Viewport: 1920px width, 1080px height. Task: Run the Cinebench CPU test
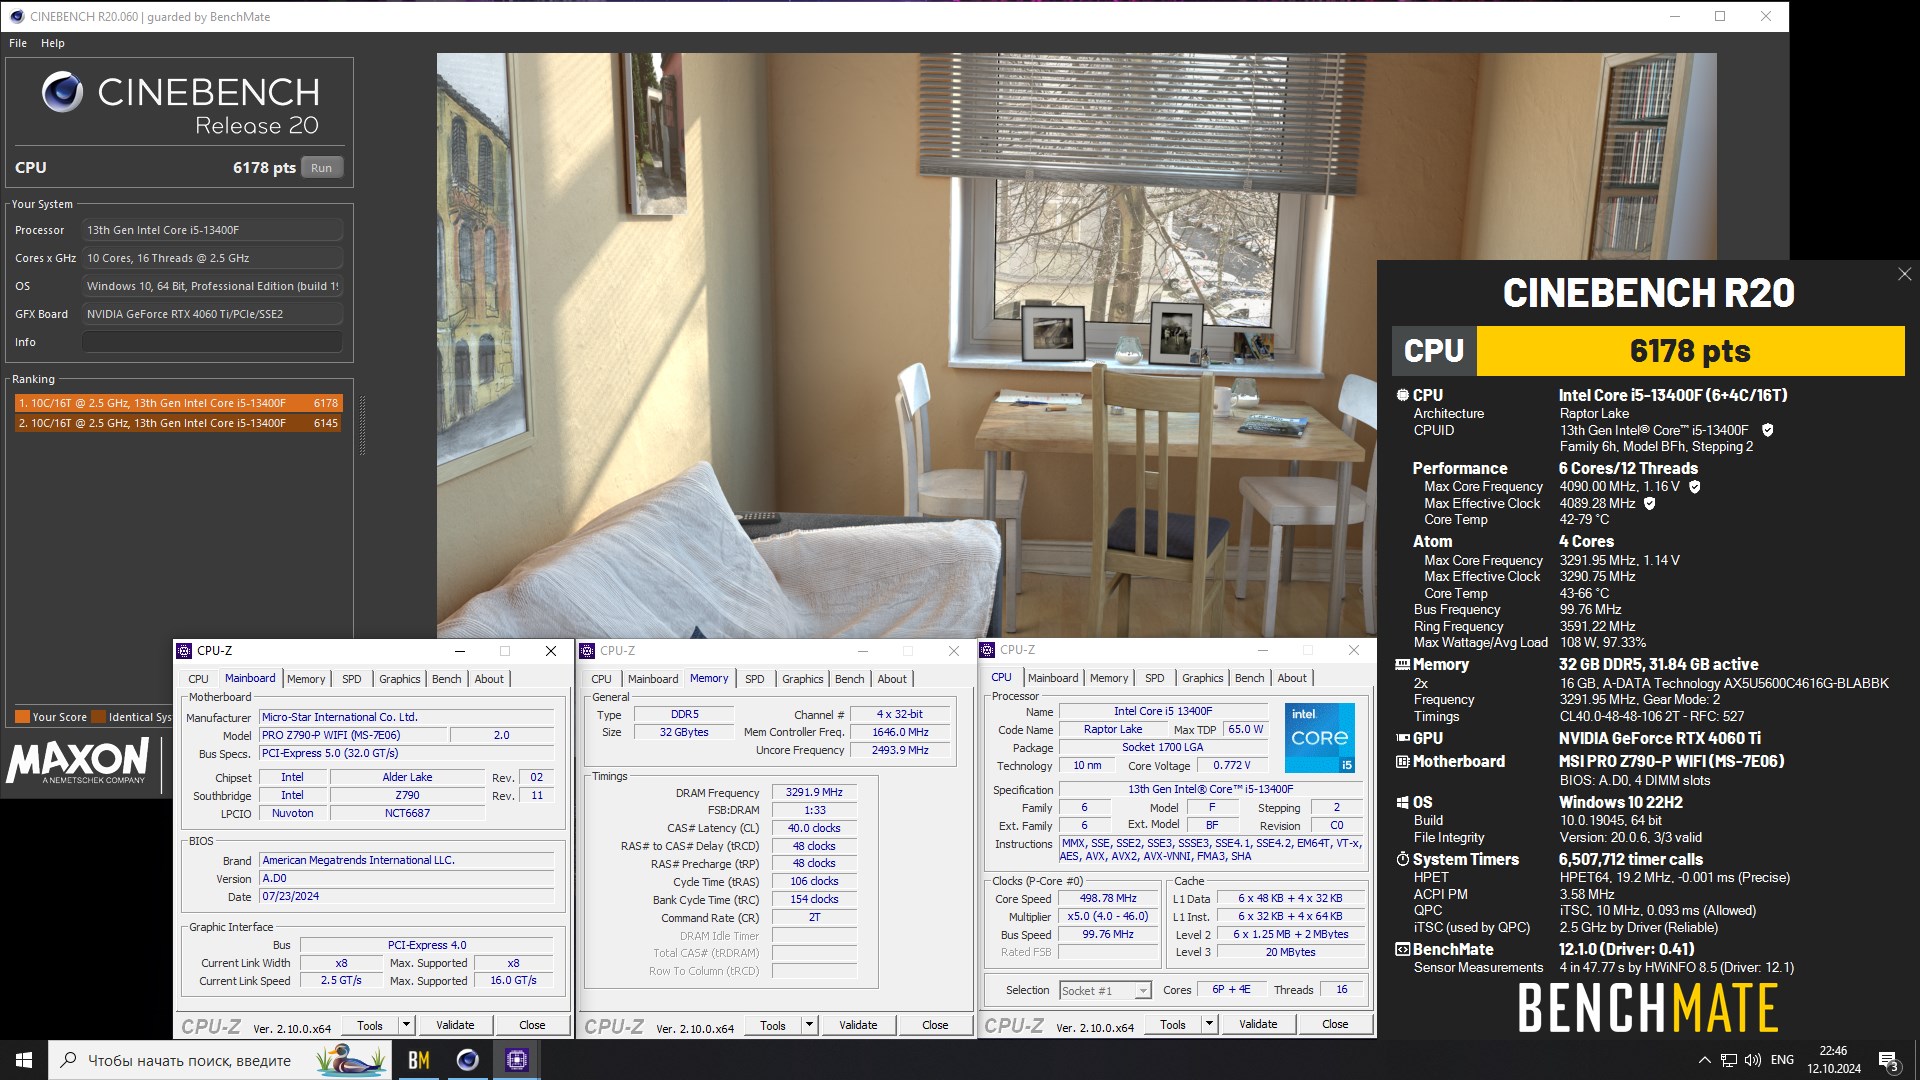[x=321, y=168]
